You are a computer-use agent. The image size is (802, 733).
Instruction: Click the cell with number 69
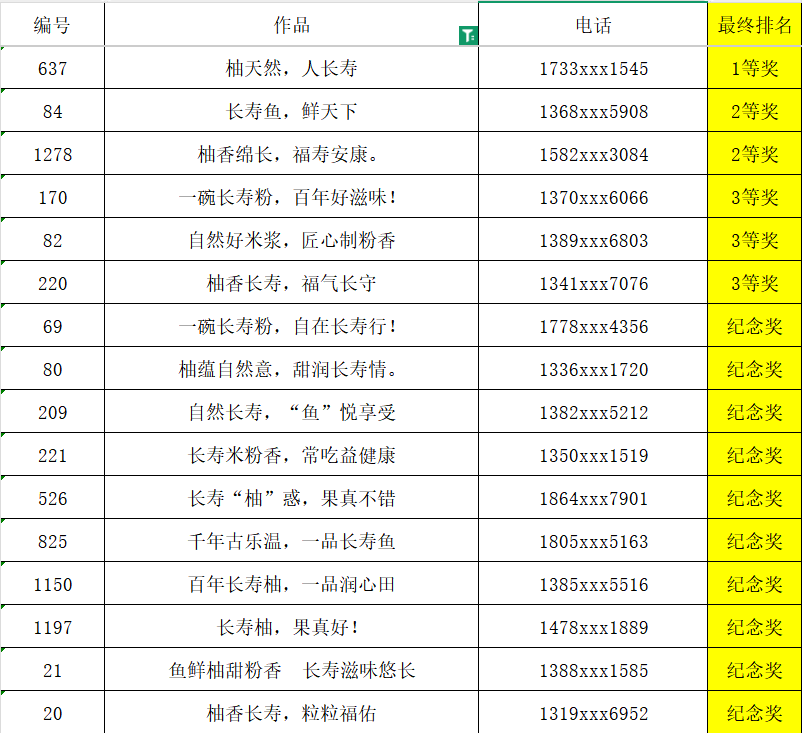click(52, 326)
